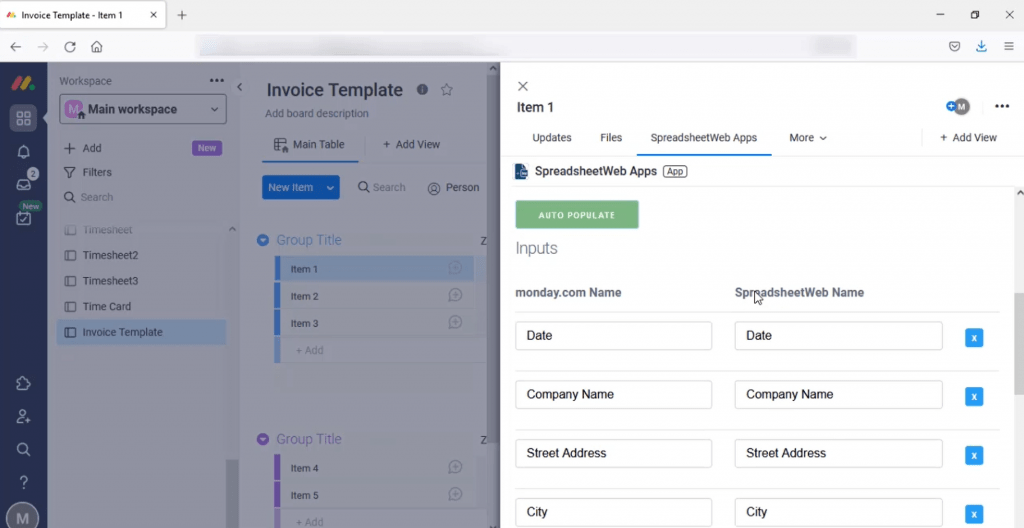
Task: Remove the City mapping with x
Action: click(974, 514)
